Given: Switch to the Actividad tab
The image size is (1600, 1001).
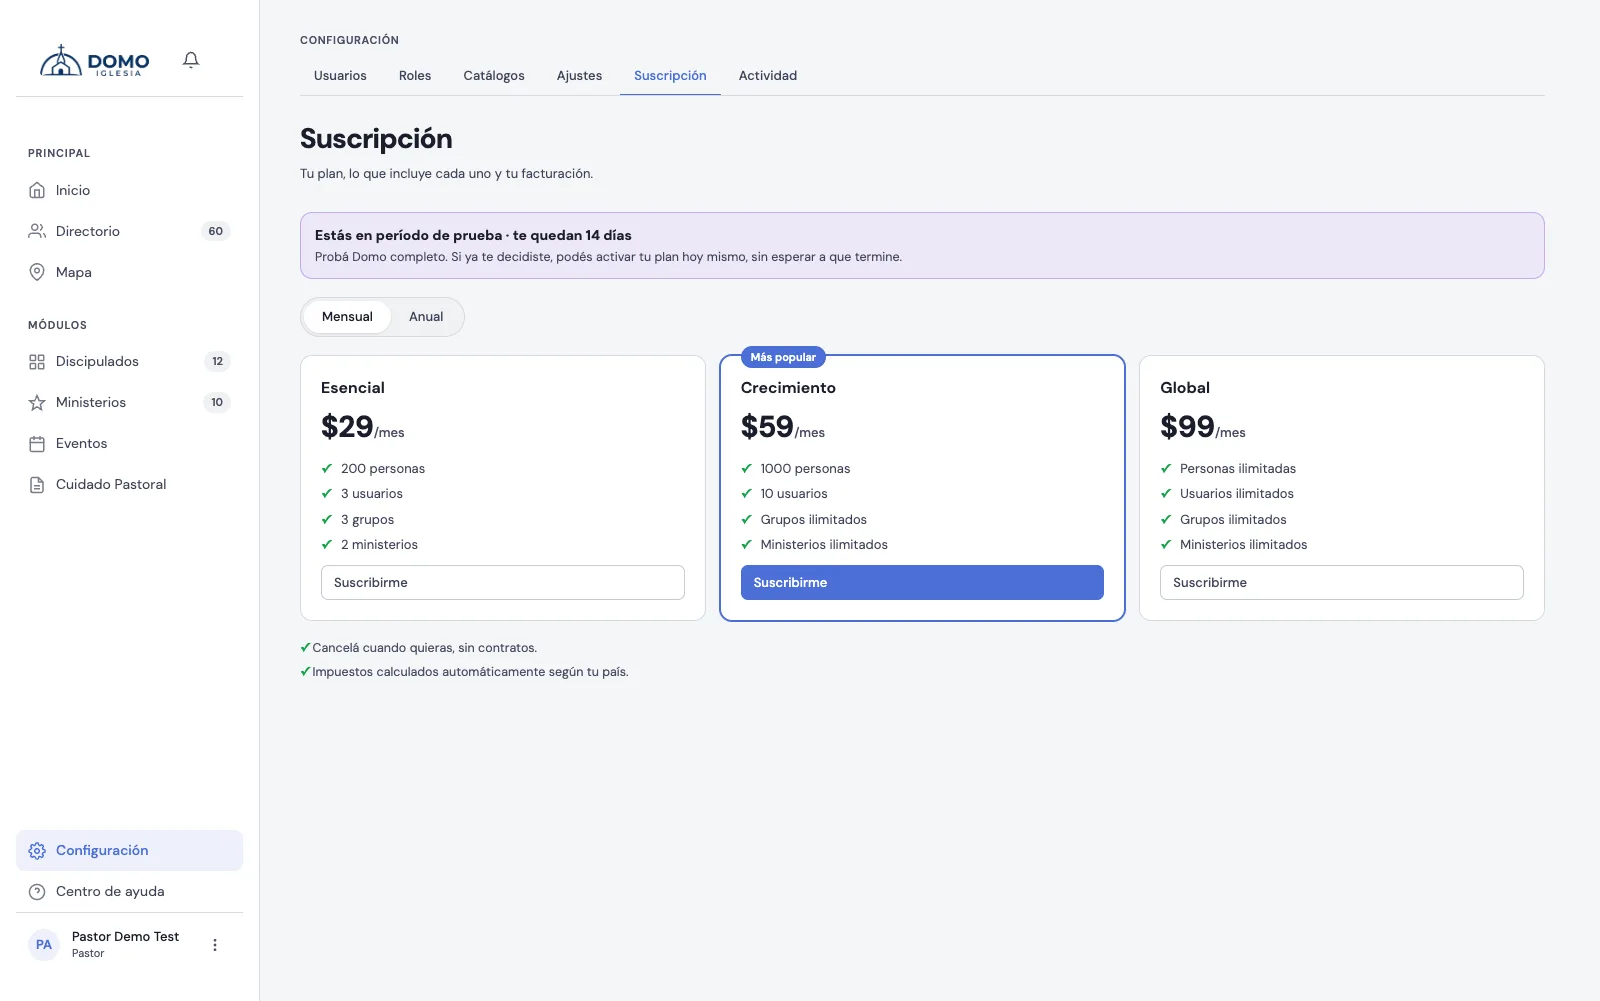Looking at the screenshot, I should 768,76.
